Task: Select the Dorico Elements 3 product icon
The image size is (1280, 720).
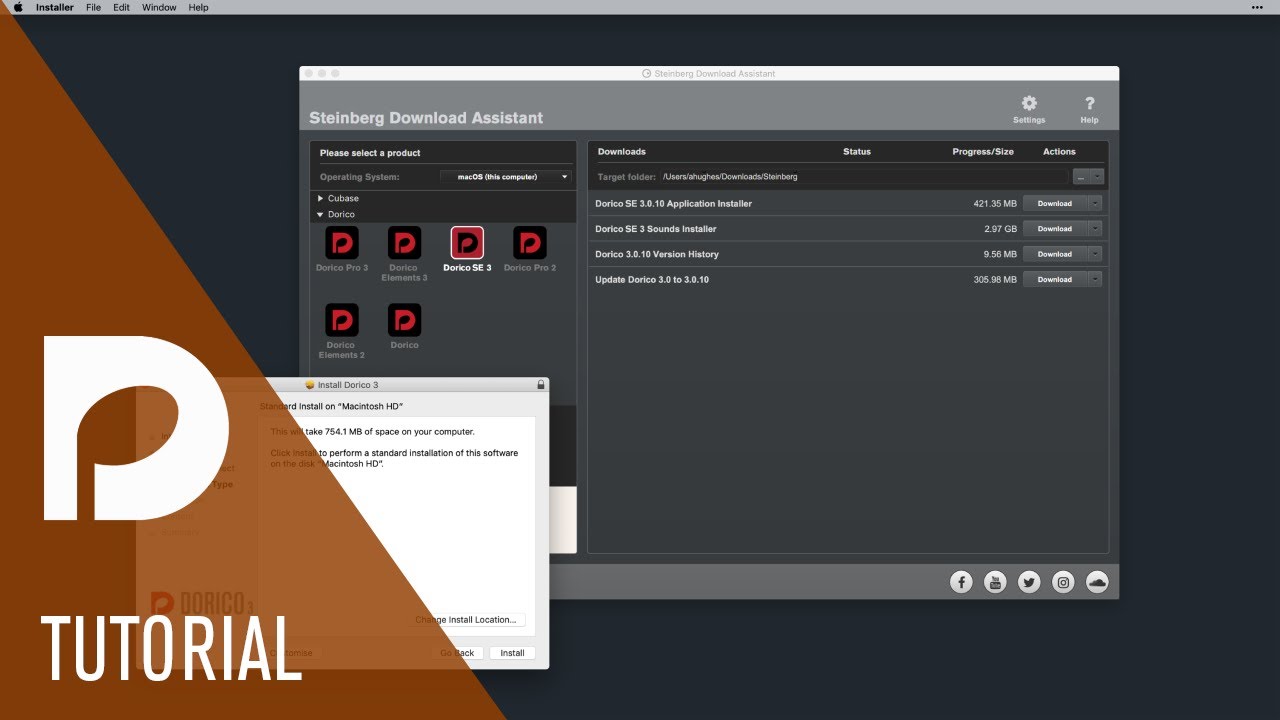Action: click(404, 243)
